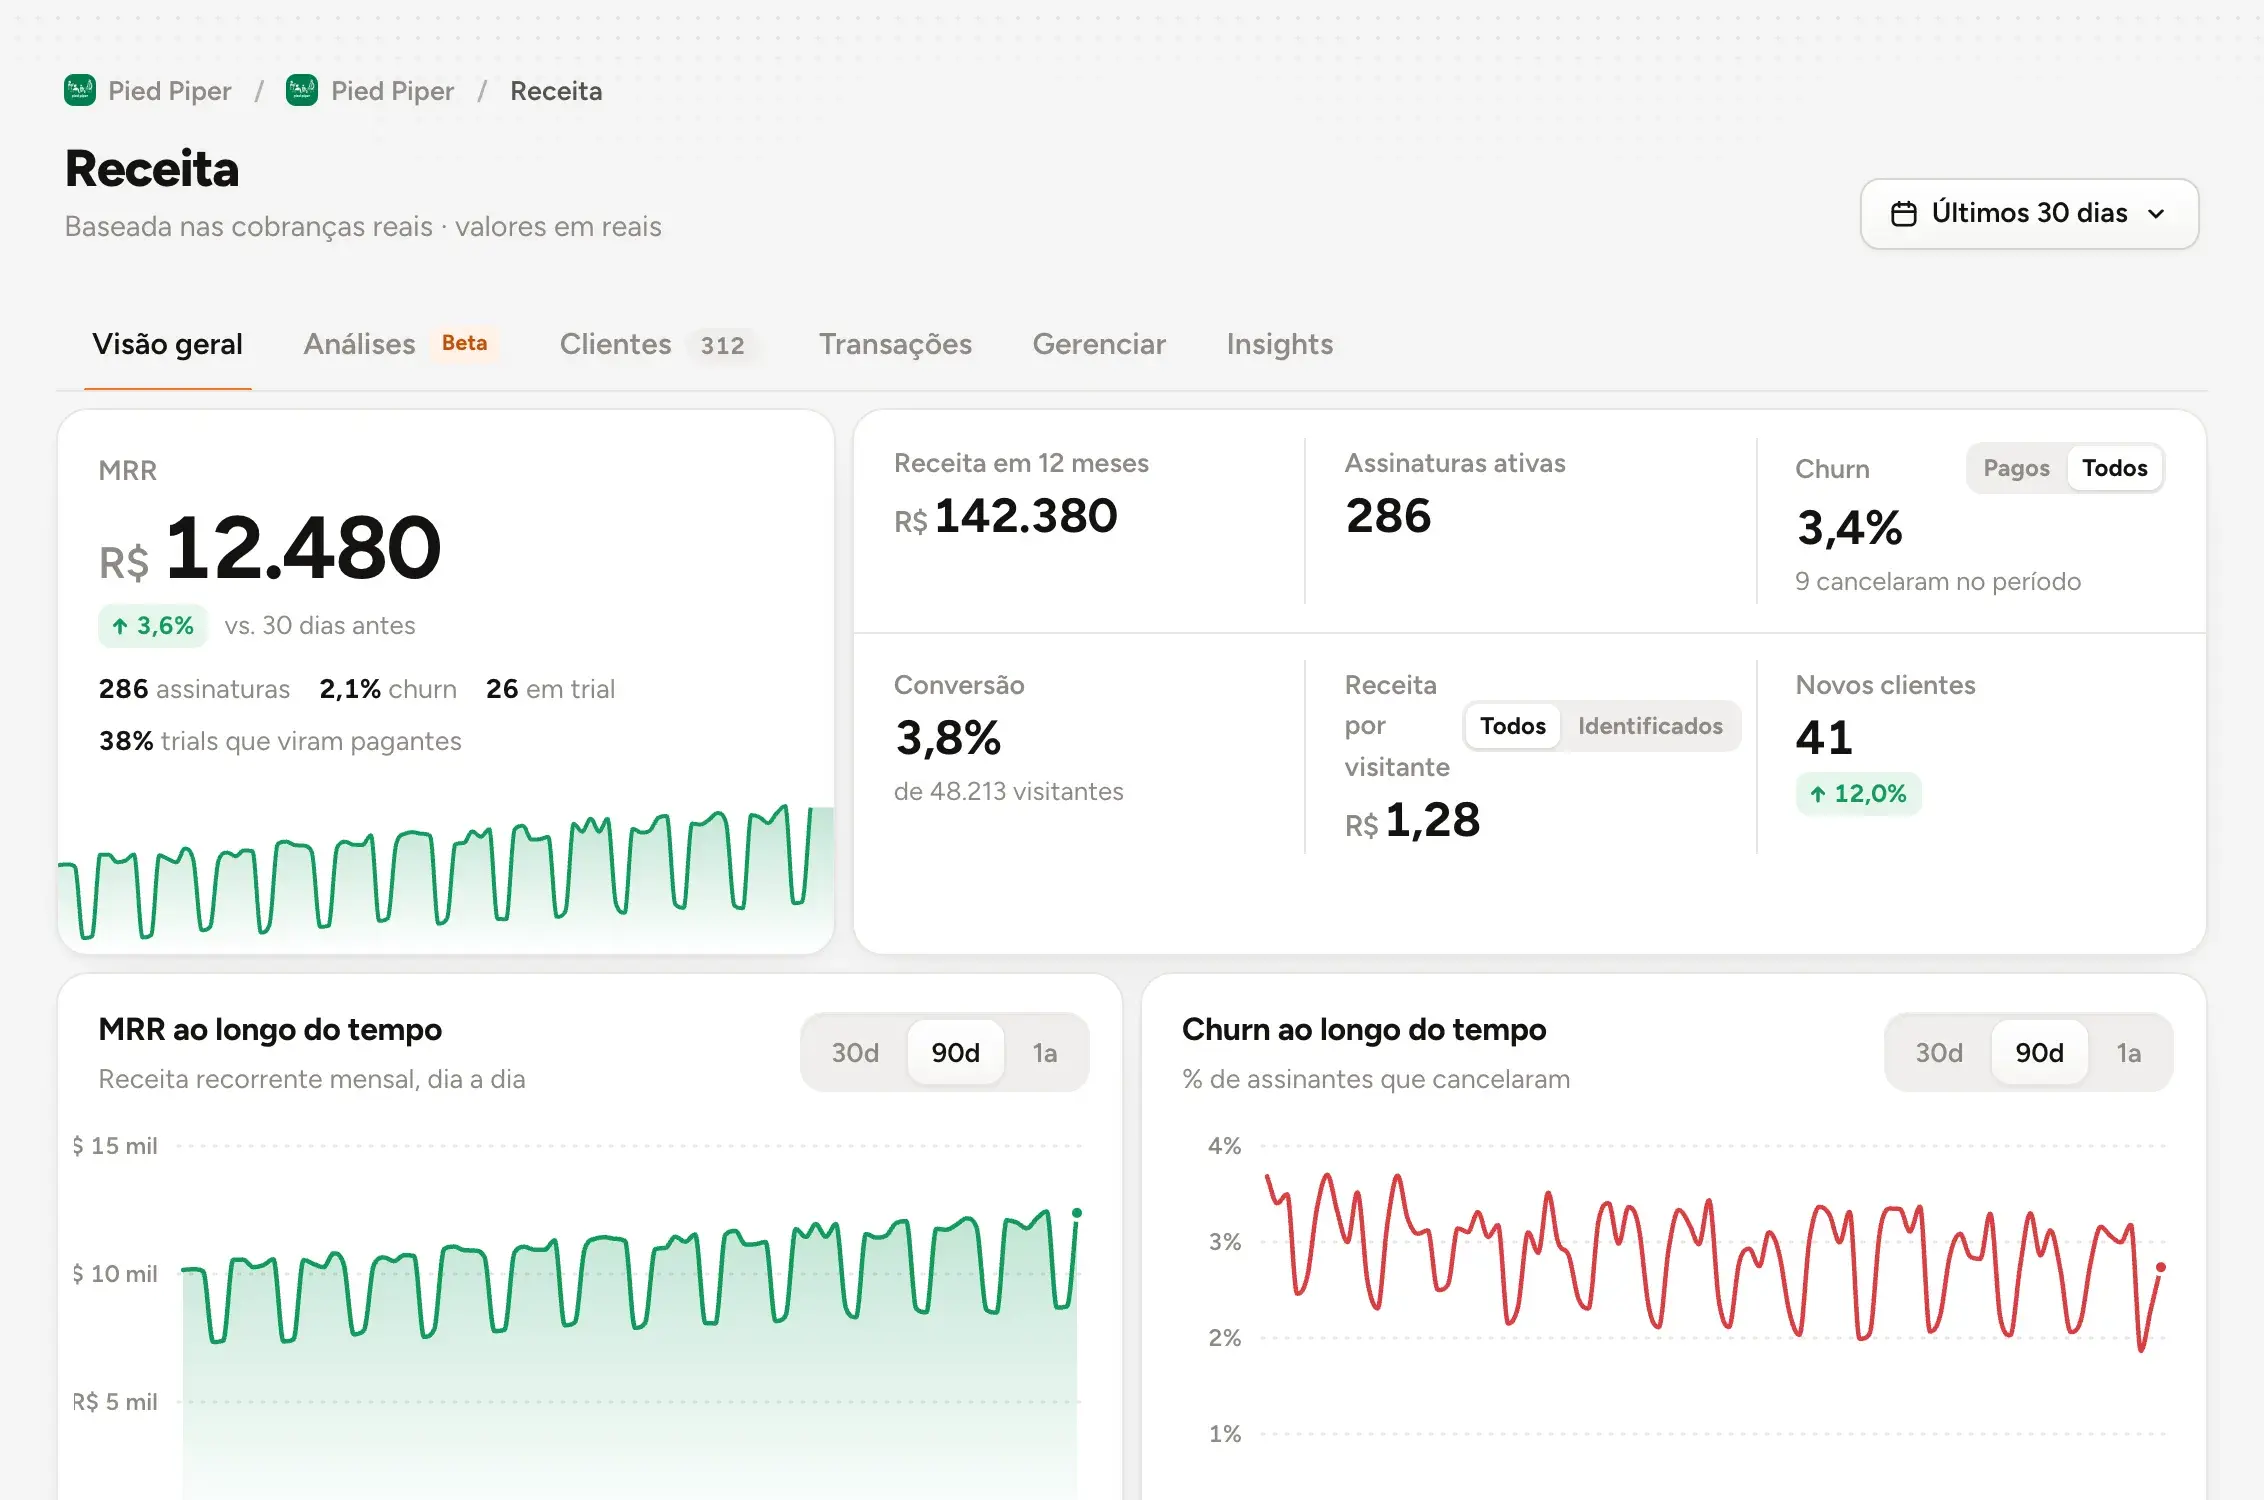Viewport: 2264px width, 1500px height.
Task: Set Churn chart range to 30d
Action: [1939, 1053]
